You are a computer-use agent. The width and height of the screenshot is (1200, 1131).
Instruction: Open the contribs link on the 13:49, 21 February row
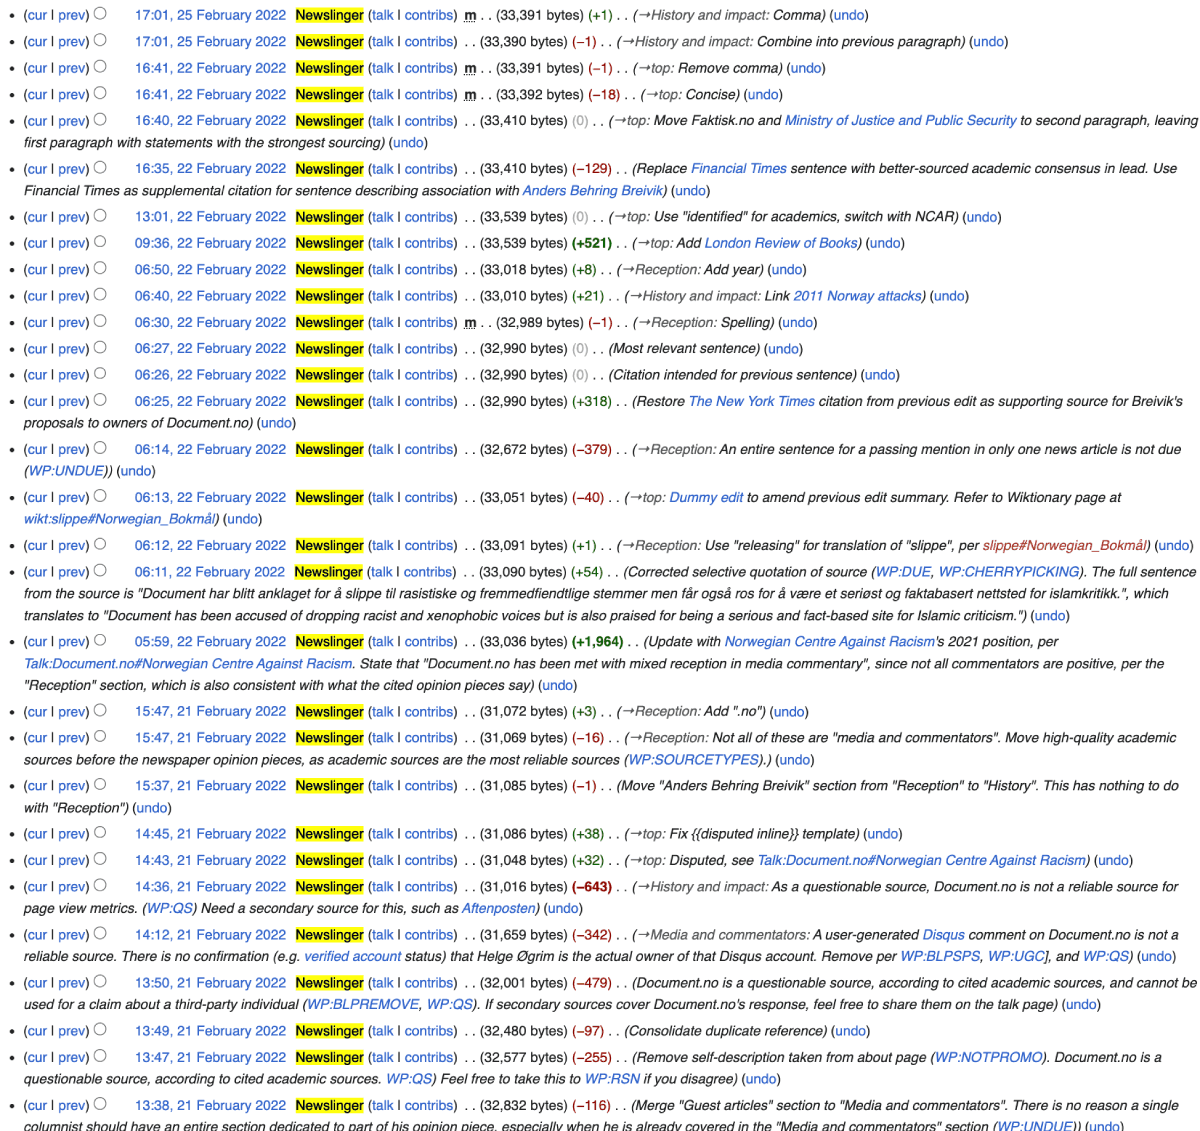430,1031
